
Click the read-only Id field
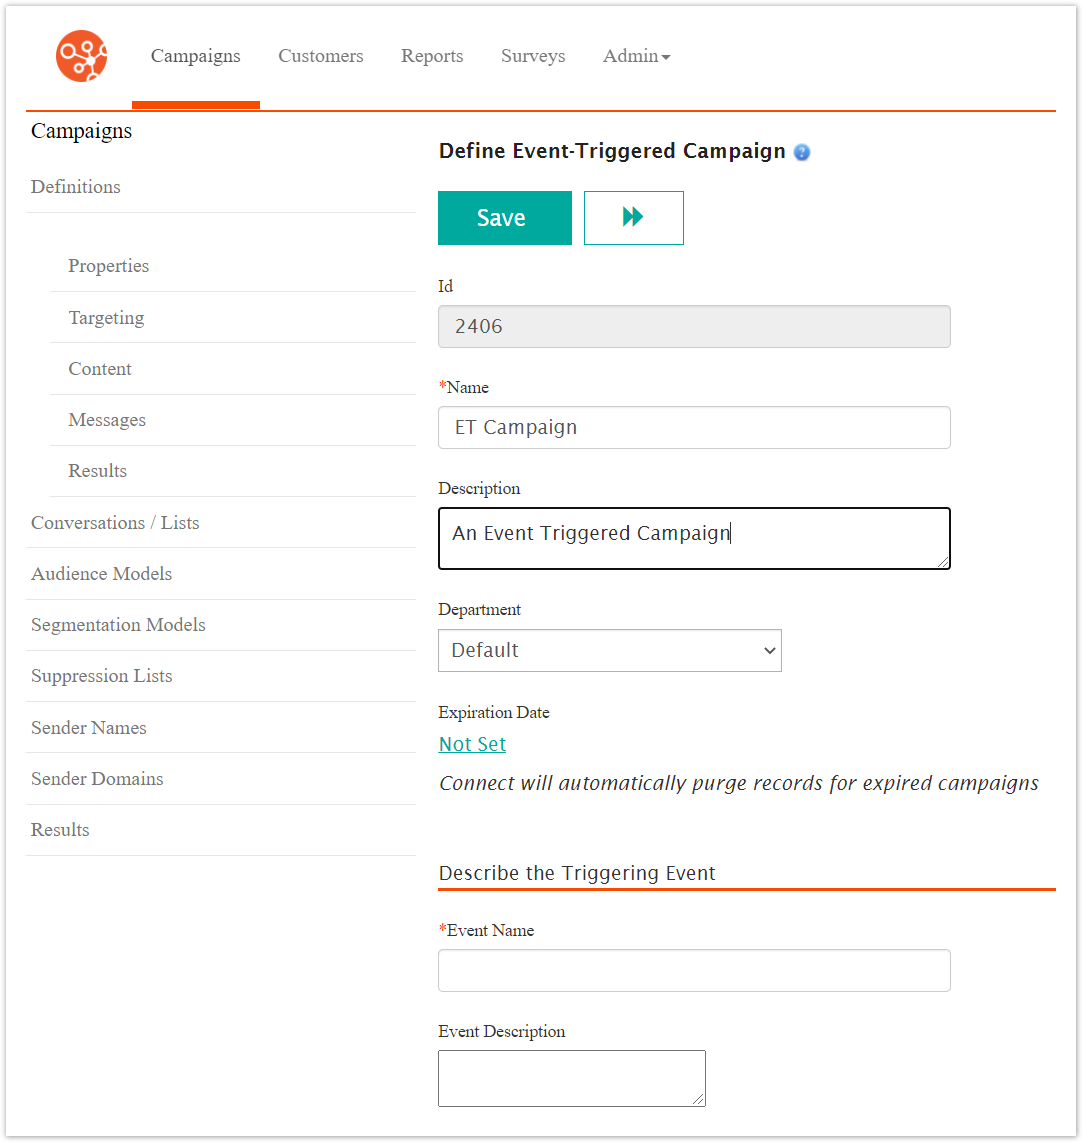pos(694,326)
